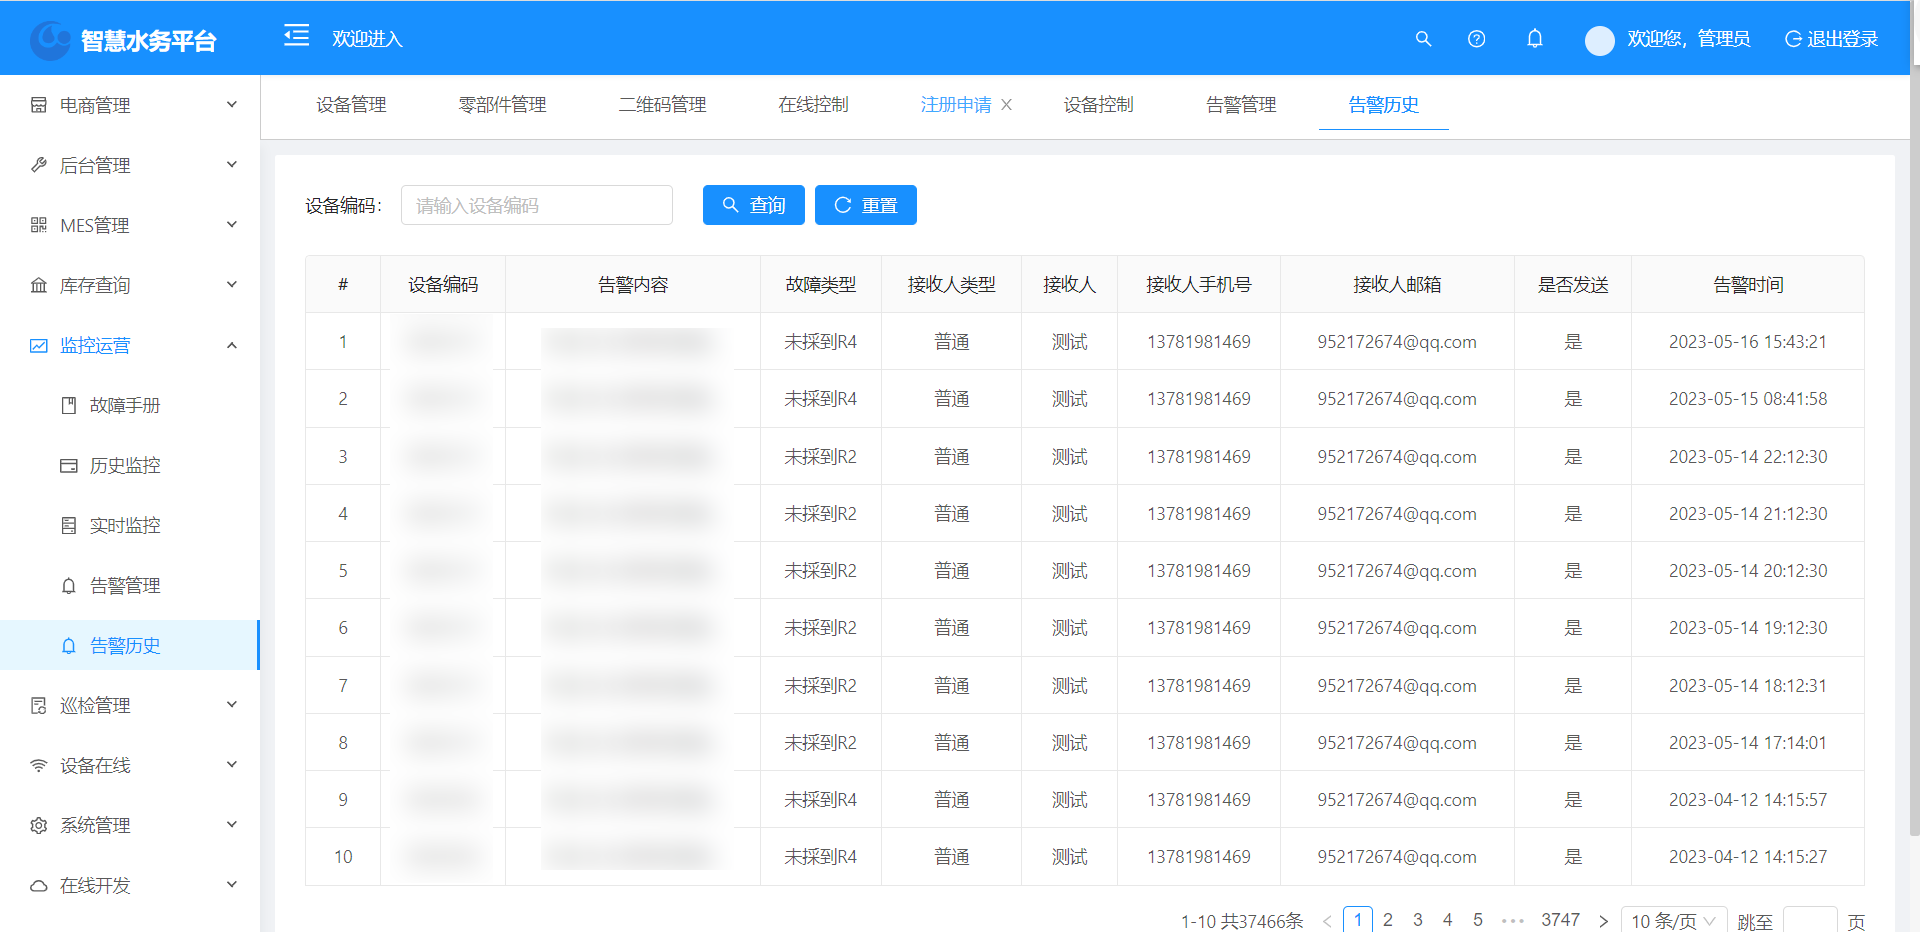Click the 设备在线 wifi icon
1920x932 pixels.
point(39,765)
